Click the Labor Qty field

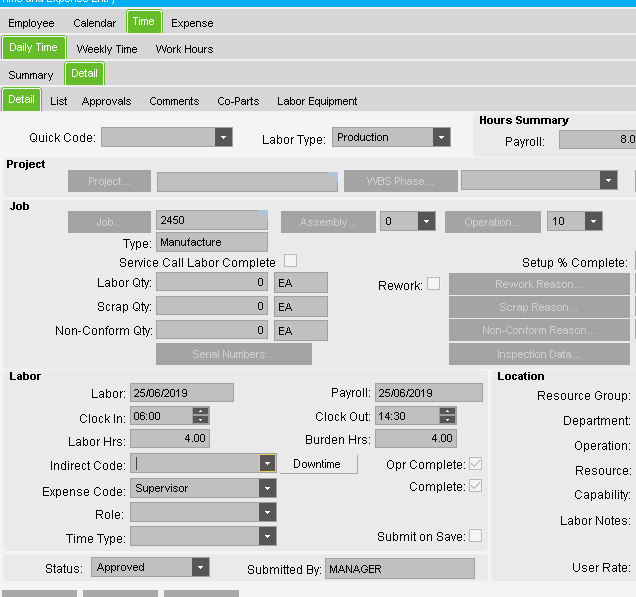click(212, 282)
